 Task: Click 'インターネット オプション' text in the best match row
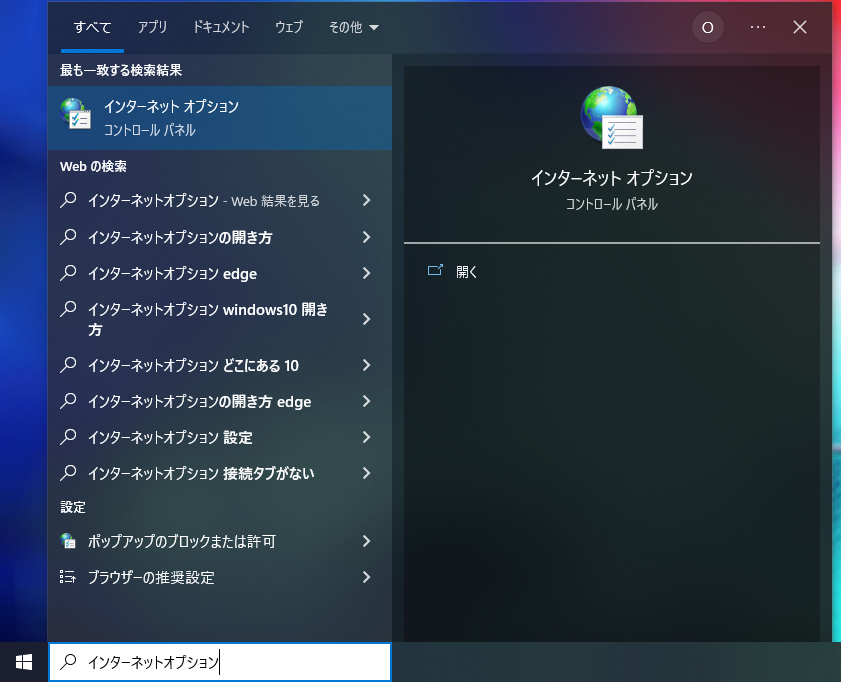pos(171,106)
